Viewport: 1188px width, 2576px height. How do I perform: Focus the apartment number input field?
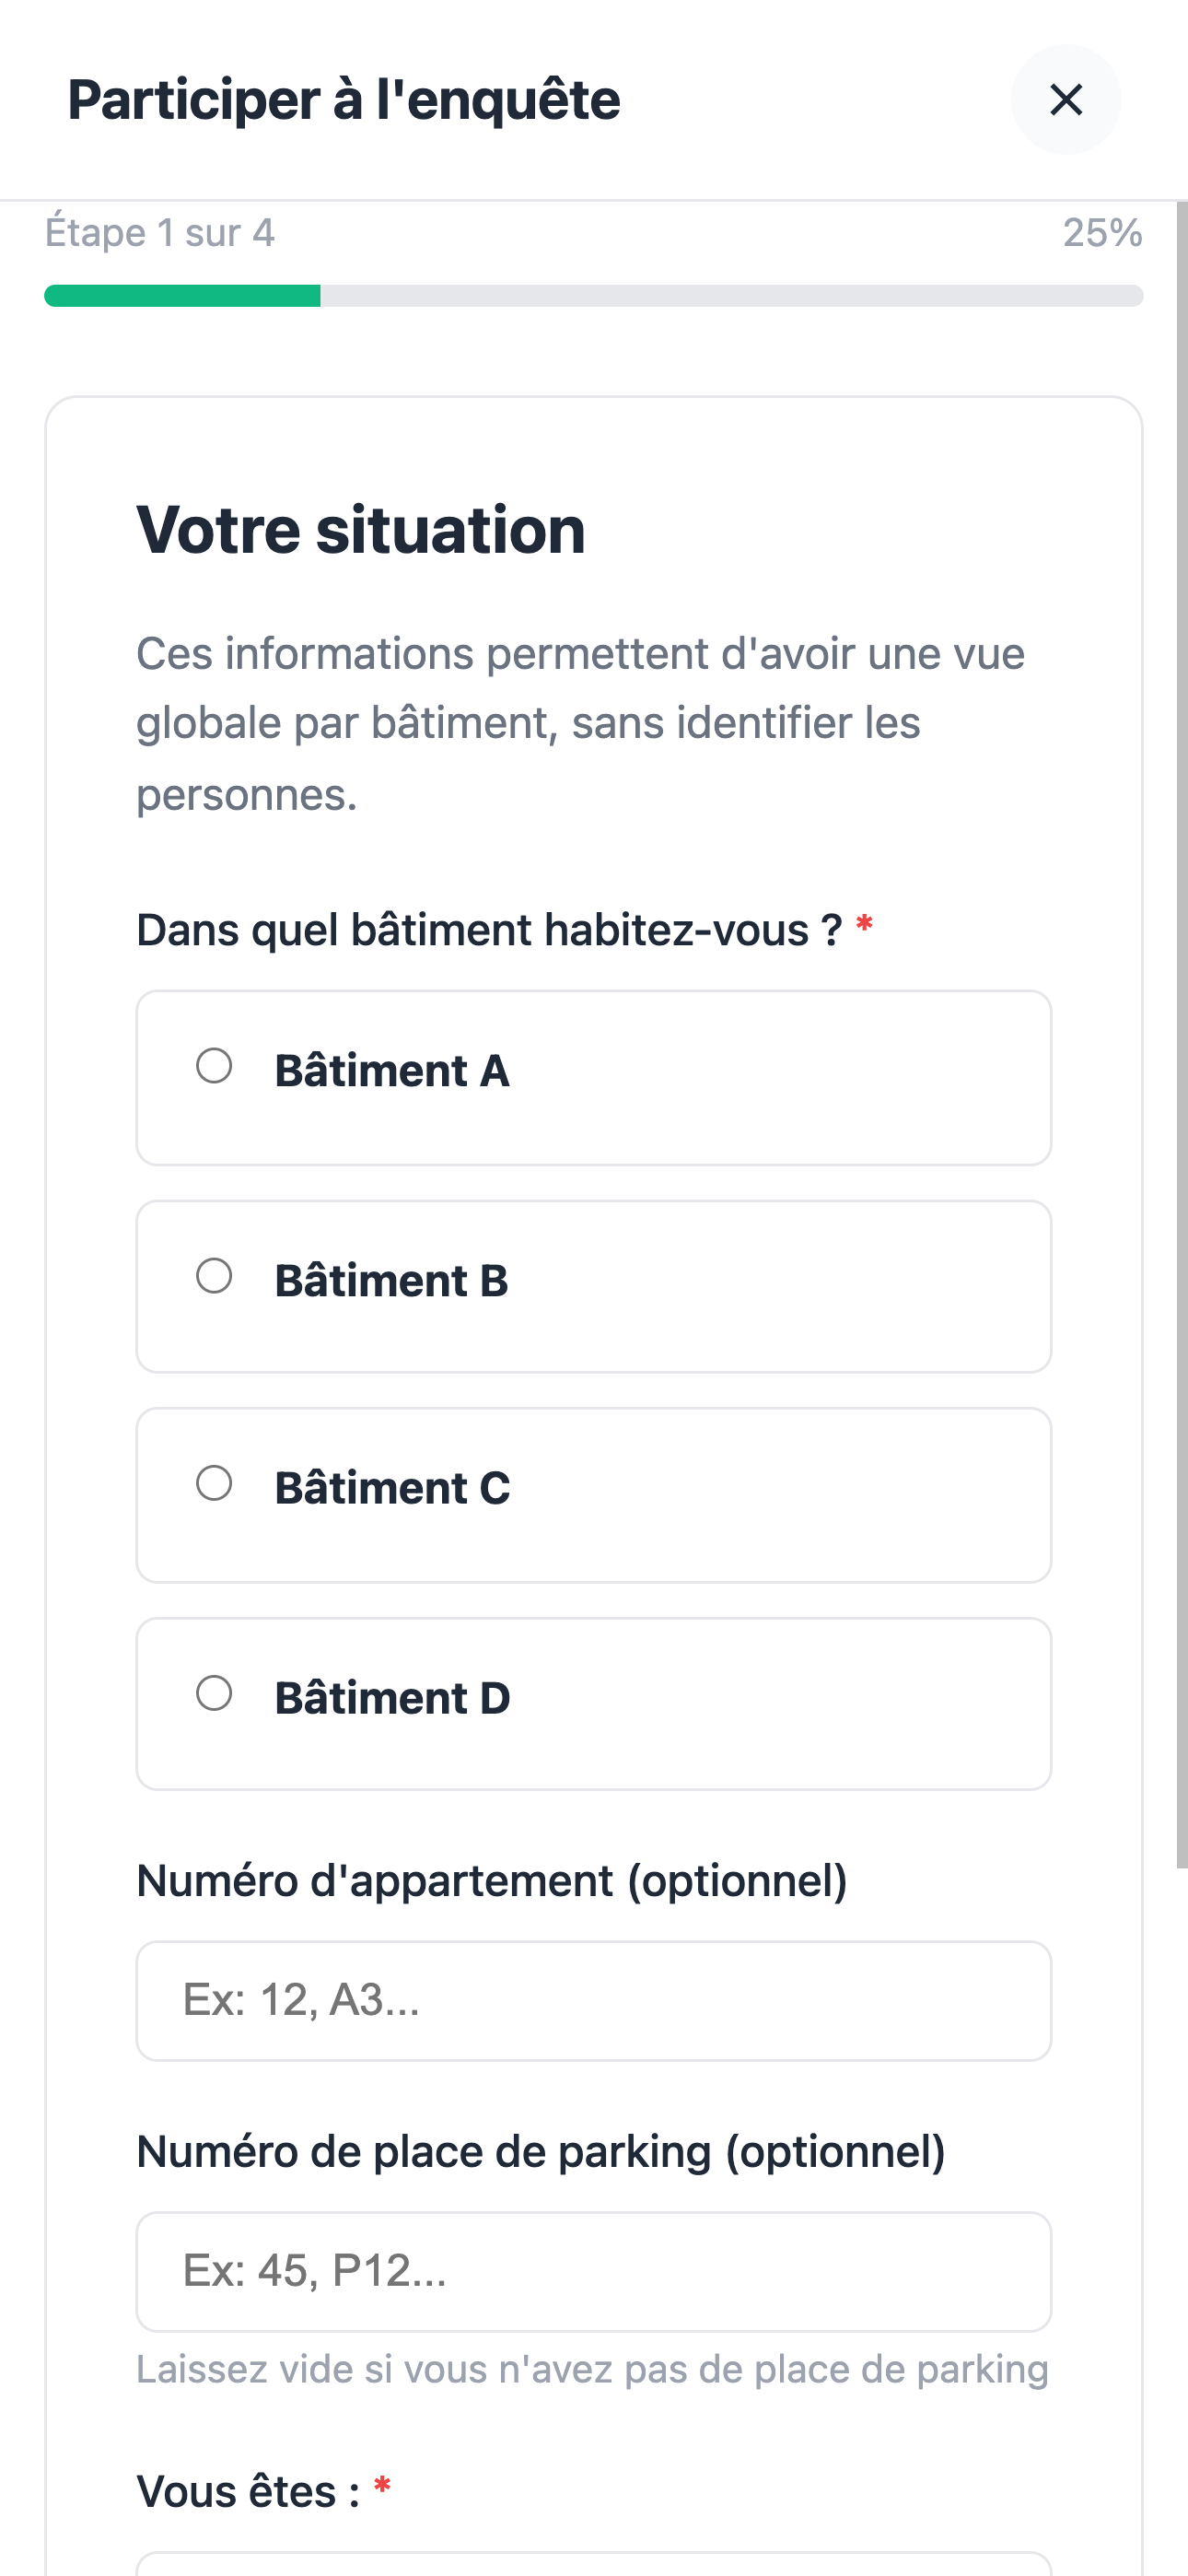tap(593, 2001)
